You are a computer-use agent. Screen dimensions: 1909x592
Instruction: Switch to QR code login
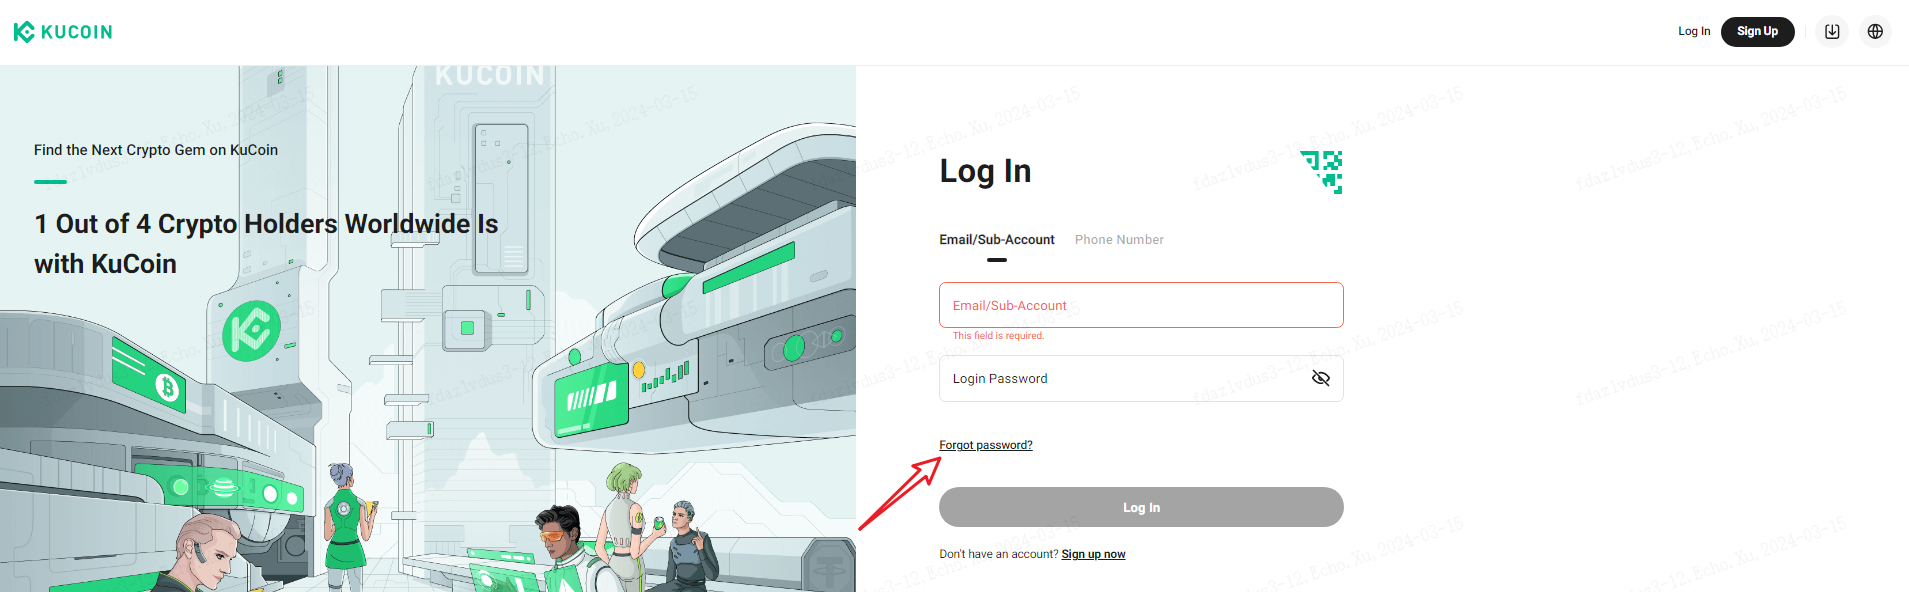point(1321,171)
